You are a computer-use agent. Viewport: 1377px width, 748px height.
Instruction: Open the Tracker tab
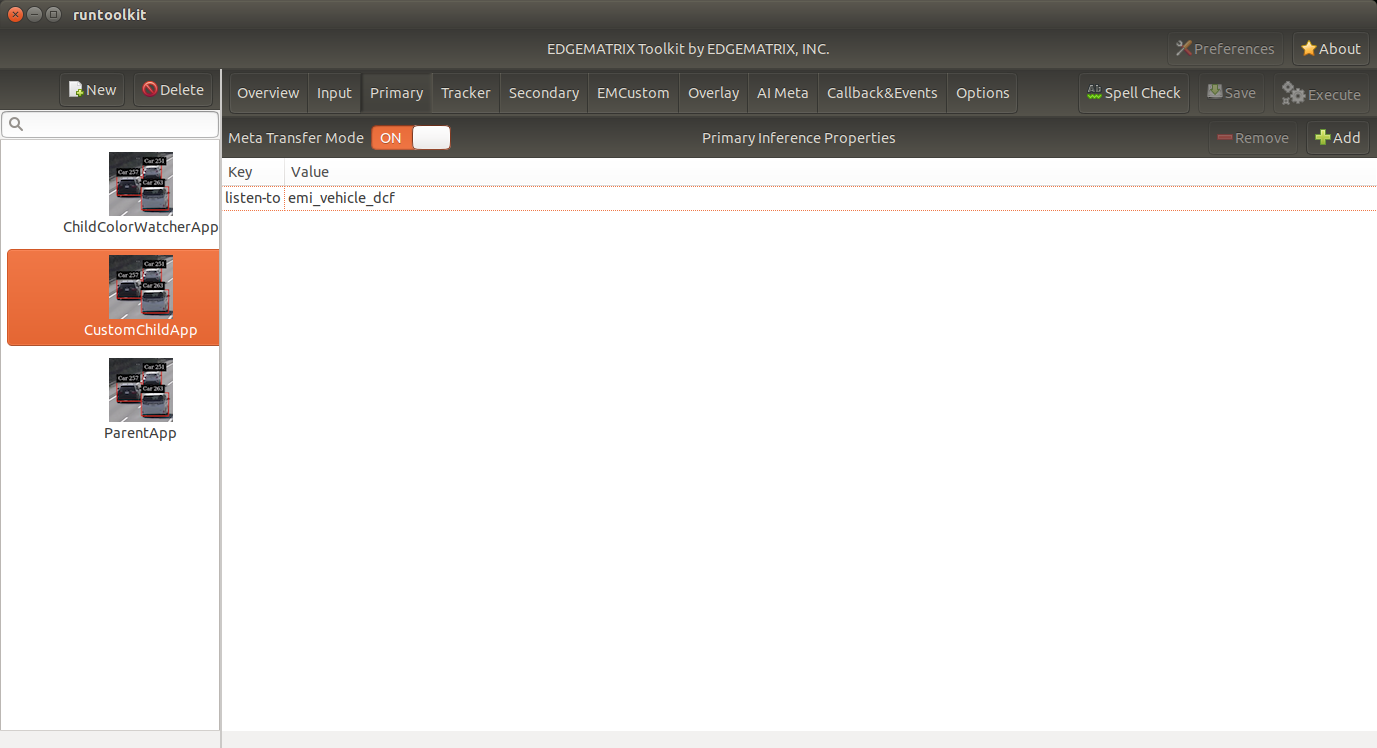click(x=466, y=93)
